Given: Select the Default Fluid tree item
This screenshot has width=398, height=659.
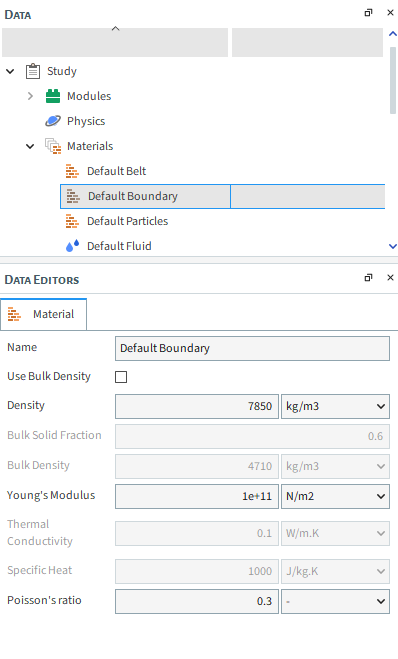Looking at the screenshot, I should pyautogui.click(x=119, y=246).
